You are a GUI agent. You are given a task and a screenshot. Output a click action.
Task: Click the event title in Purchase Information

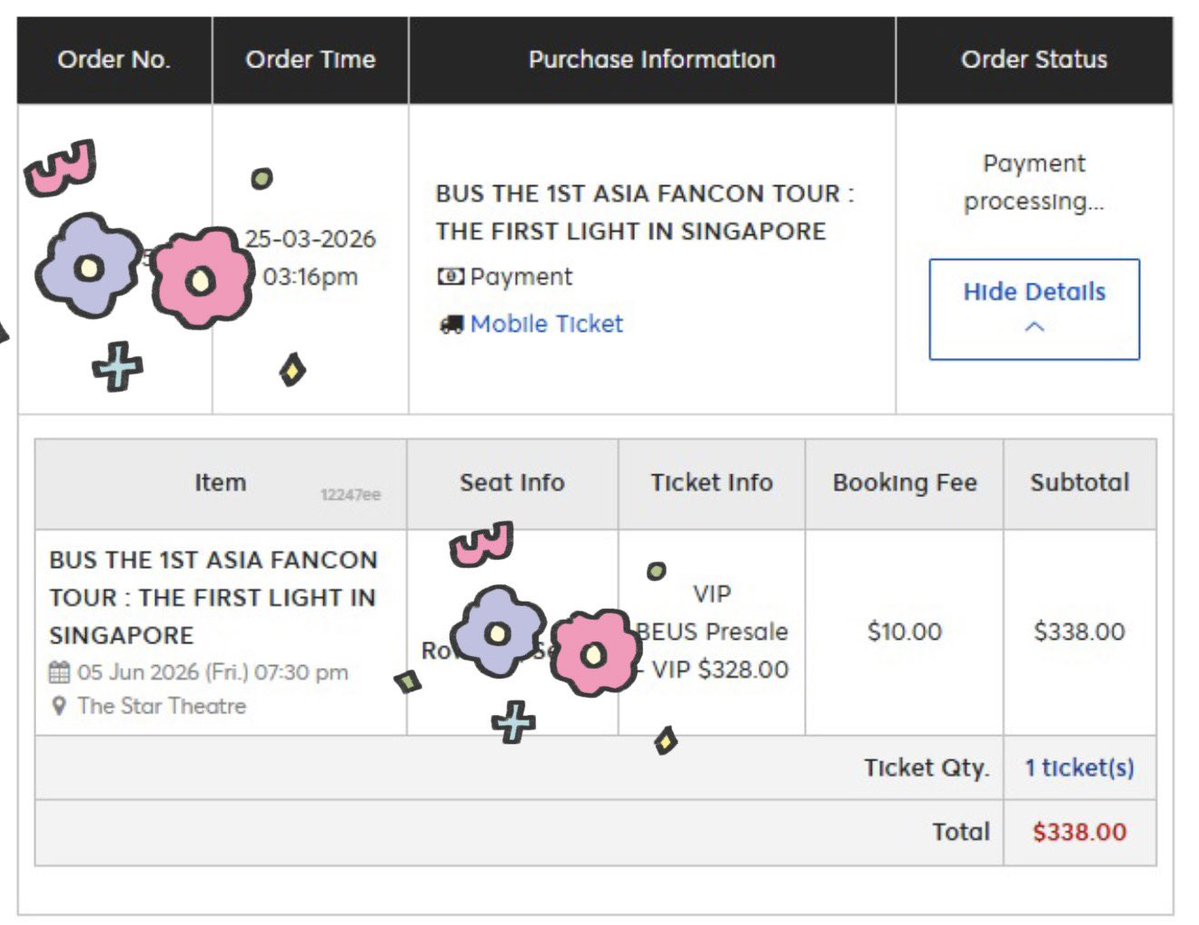point(644,212)
